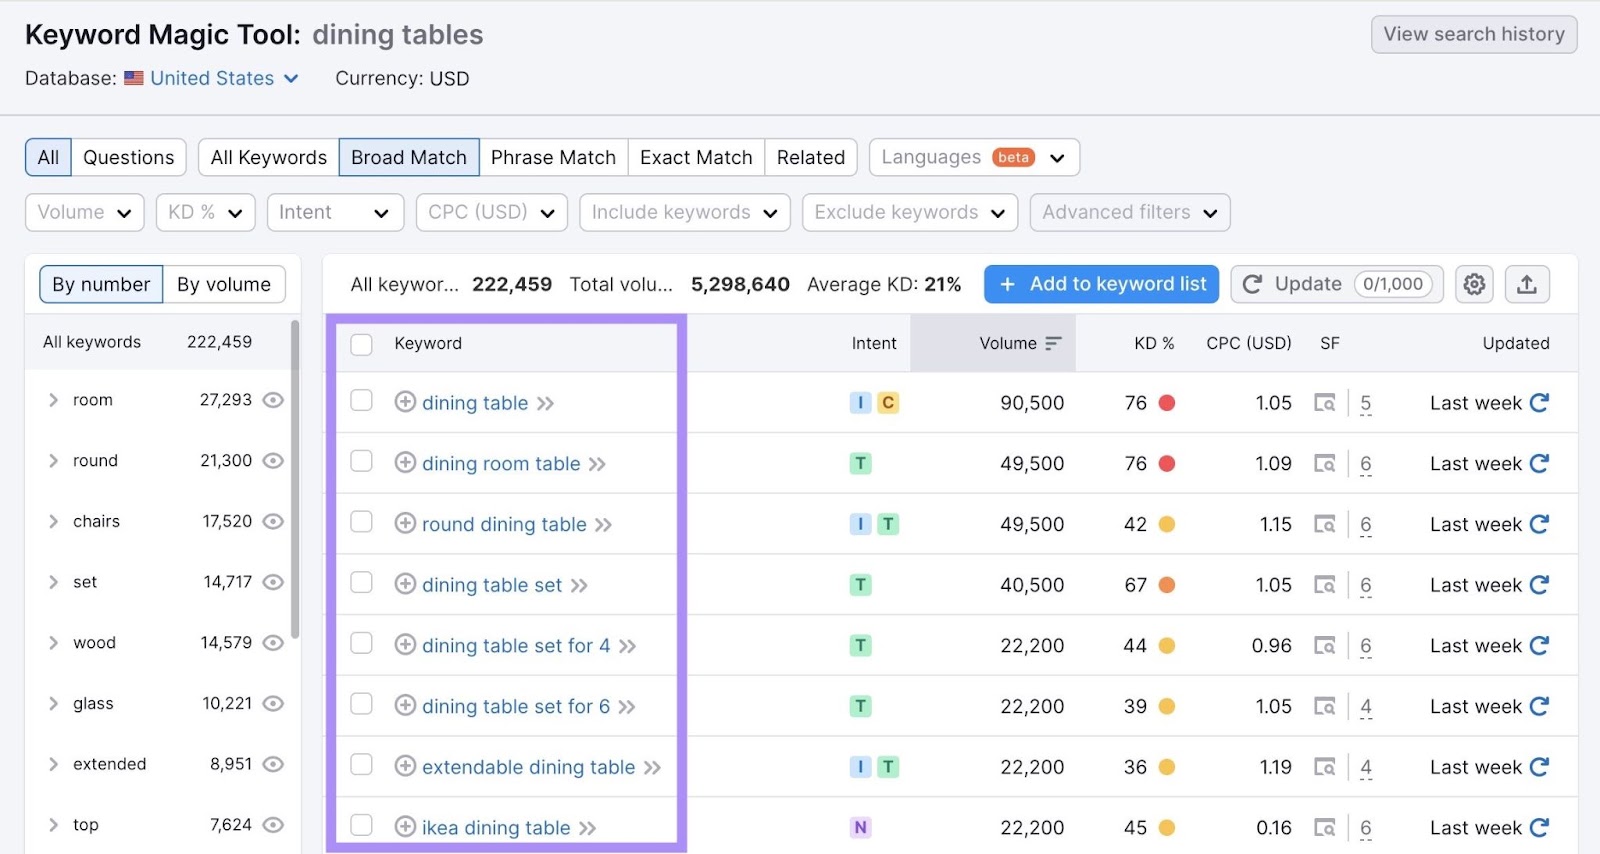The image size is (1600, 854).
Task: Click View search history button
Action: pos(1474,34)
